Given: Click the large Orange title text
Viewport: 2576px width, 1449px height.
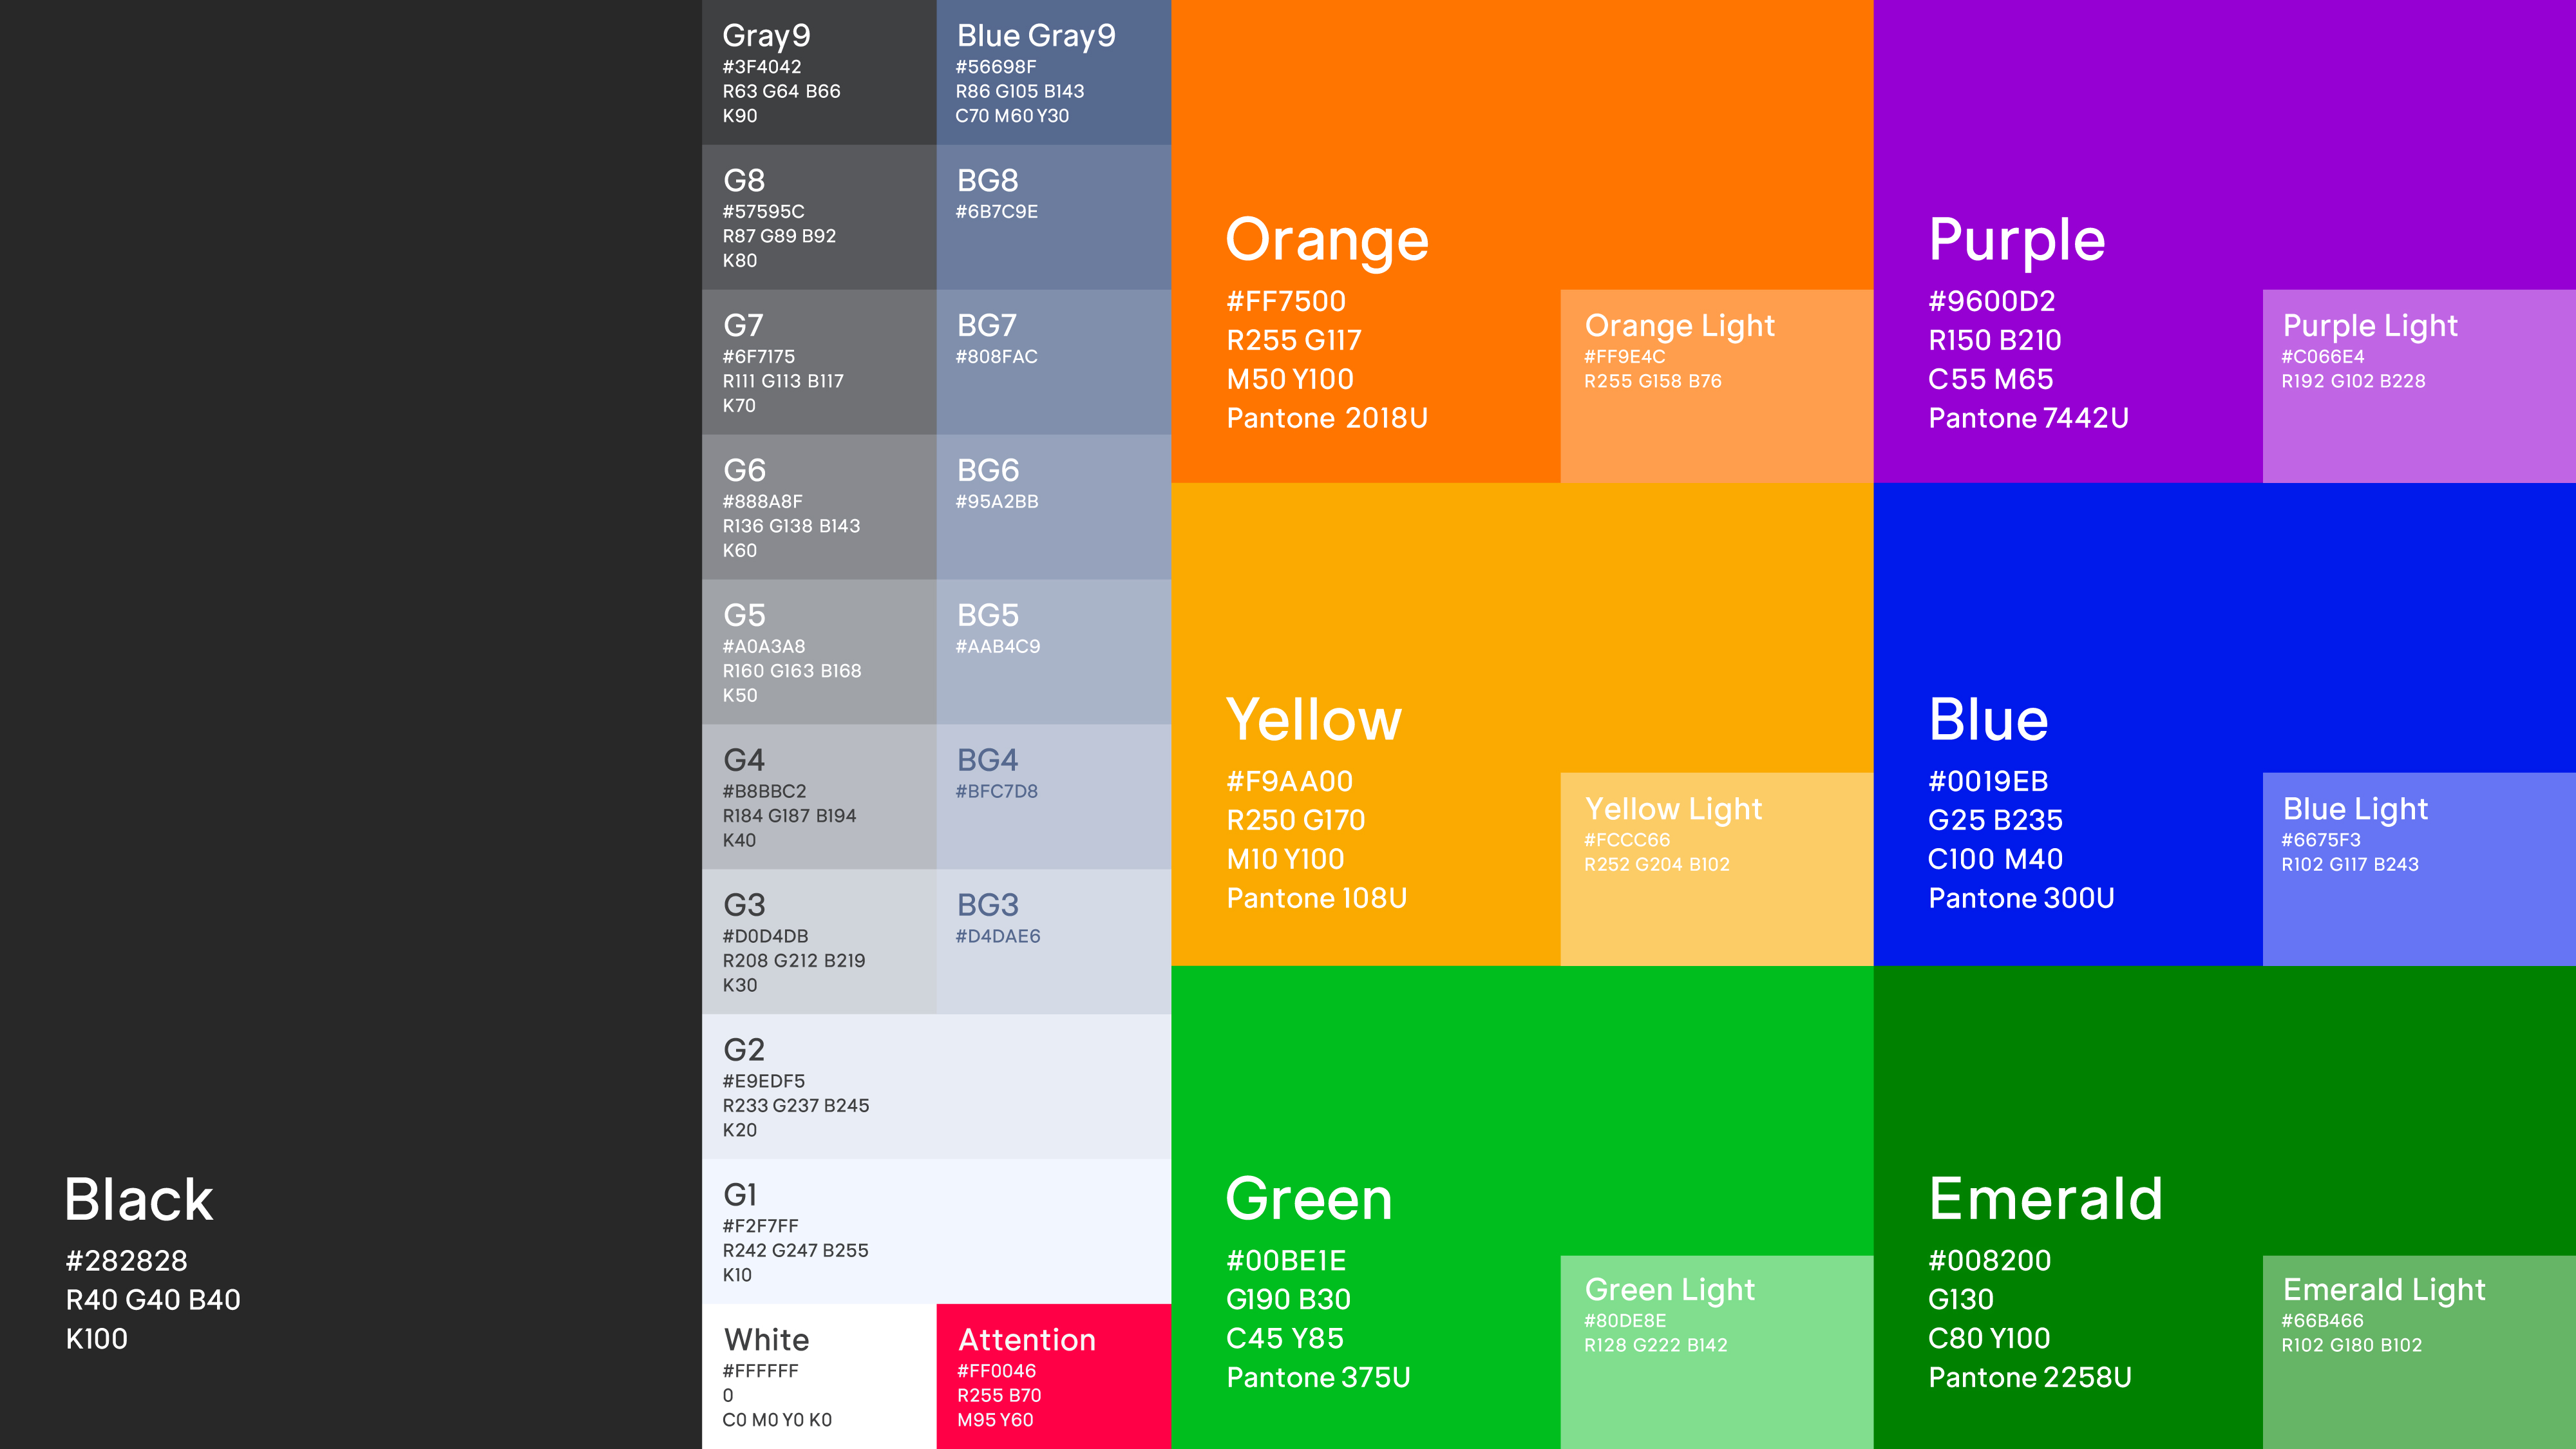Looking at the screenshot, I should tap(1327, 240).
